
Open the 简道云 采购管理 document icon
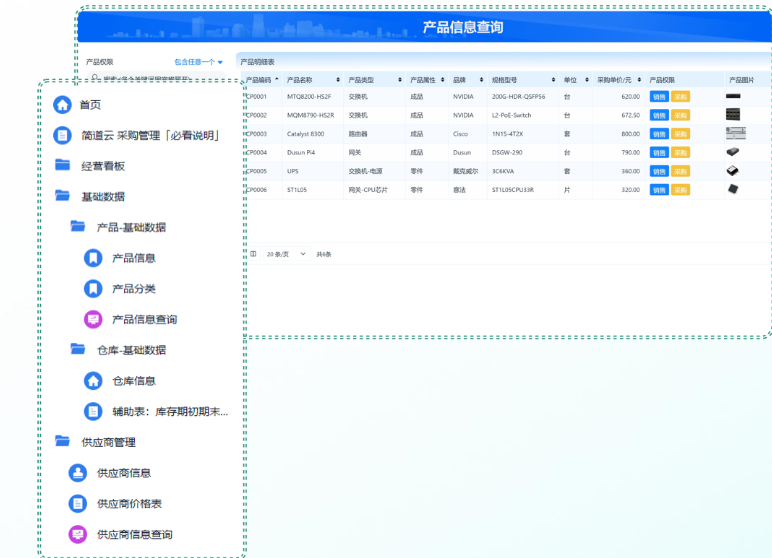click(63, 135)
